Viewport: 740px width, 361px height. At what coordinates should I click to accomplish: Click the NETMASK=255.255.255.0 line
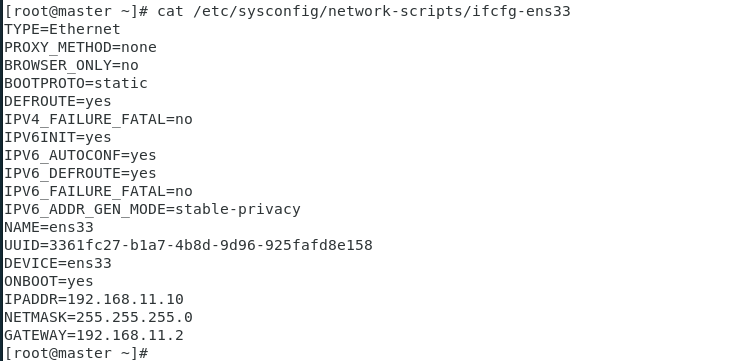(98, 317)
